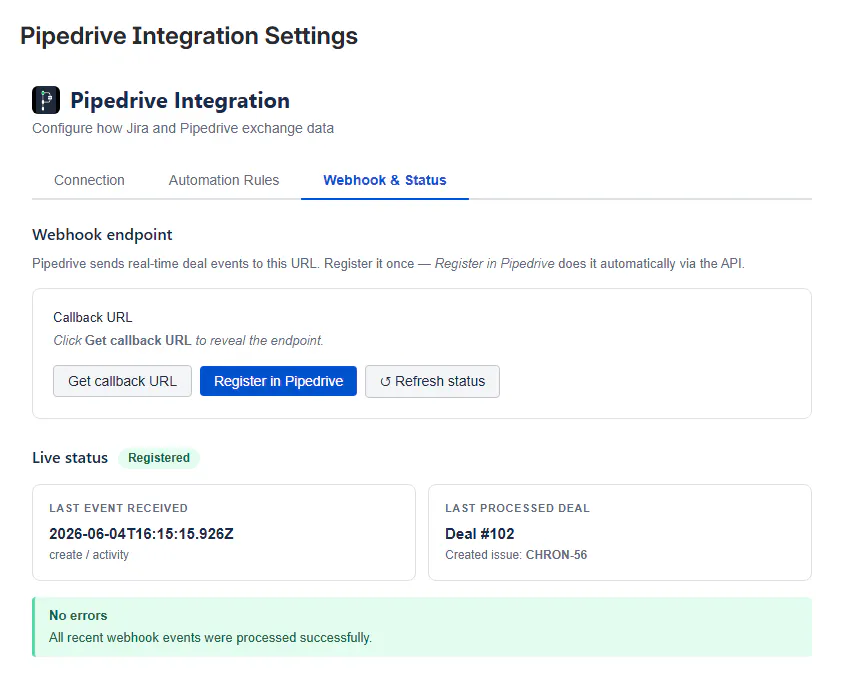Click 'All recent webhook events were processed successfully'
849x674 pixels.
210,638
